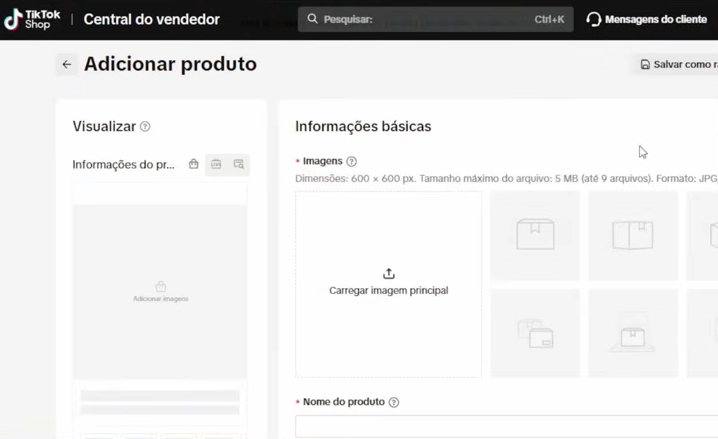
Task: Click the TikTok Shop logo
Action: pyautogui.click(x=32, y=19)
